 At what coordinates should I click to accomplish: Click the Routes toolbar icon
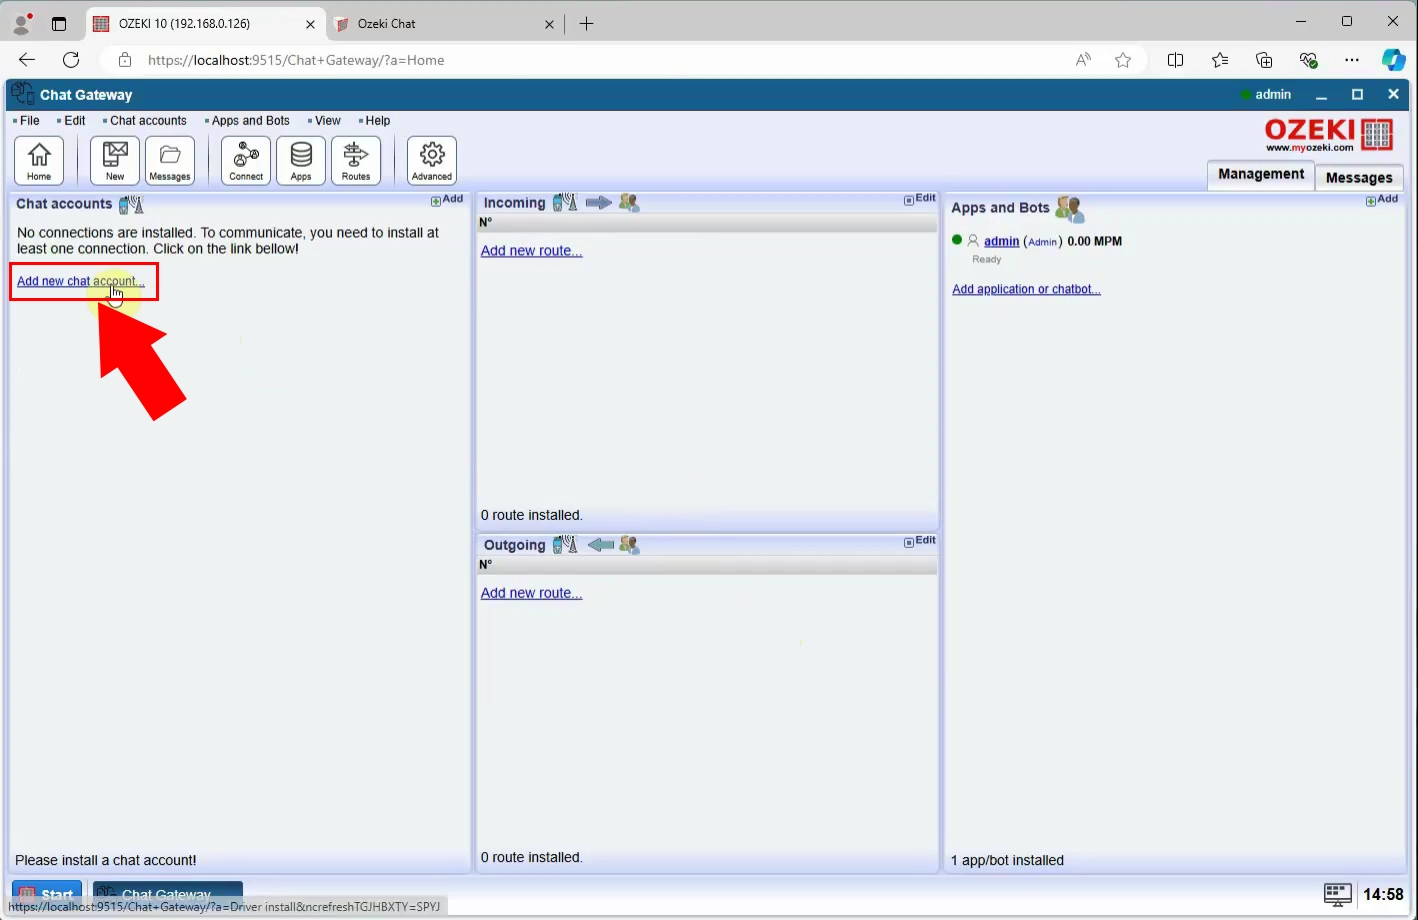point(356,160)
